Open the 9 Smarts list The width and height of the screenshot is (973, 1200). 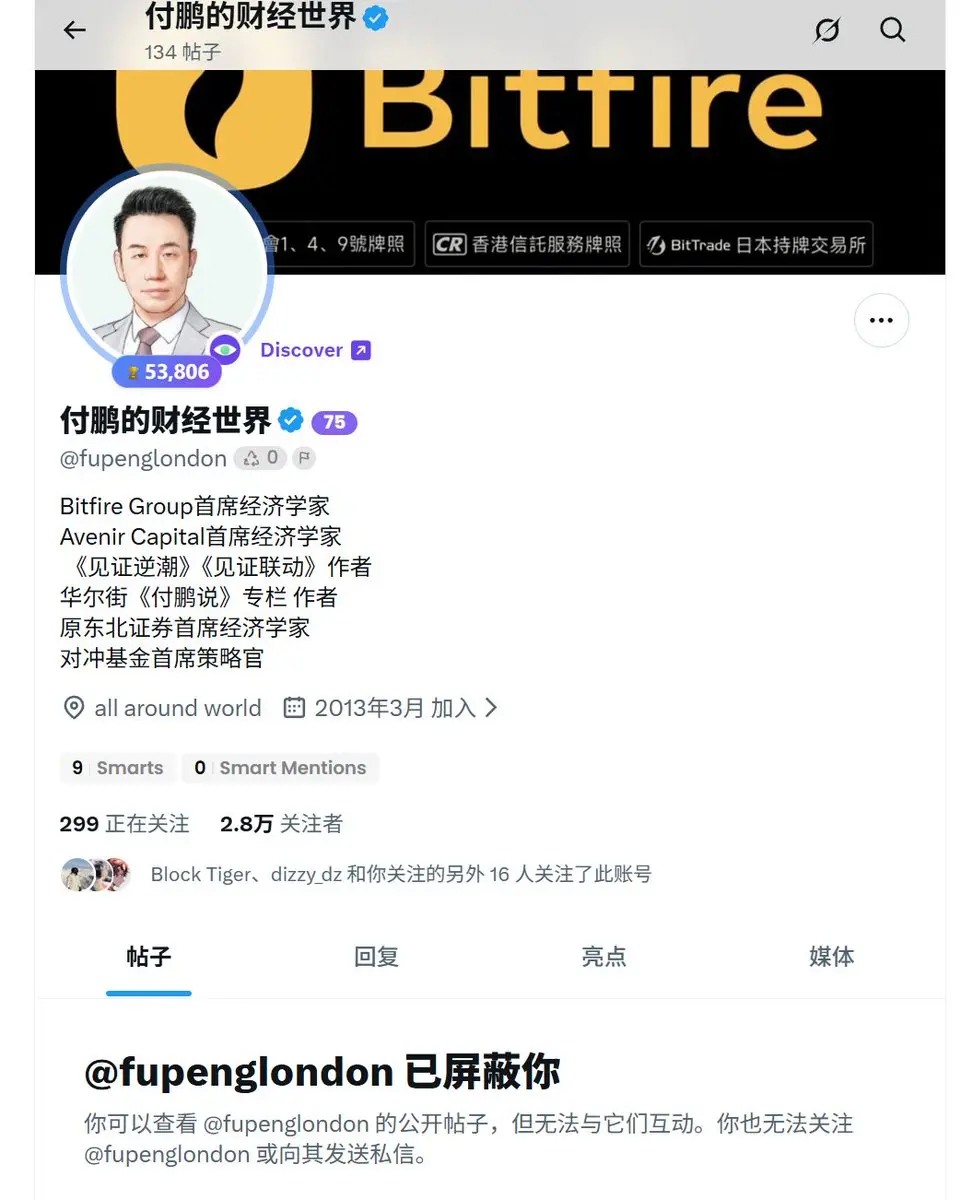click(118, 768)
